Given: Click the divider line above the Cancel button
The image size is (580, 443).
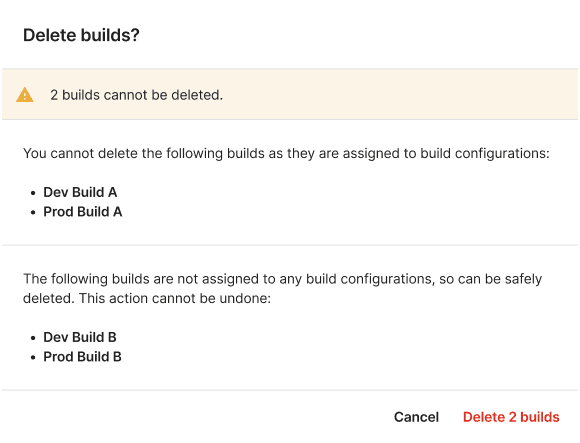Looking at the screenshot, I should [290, 390].
